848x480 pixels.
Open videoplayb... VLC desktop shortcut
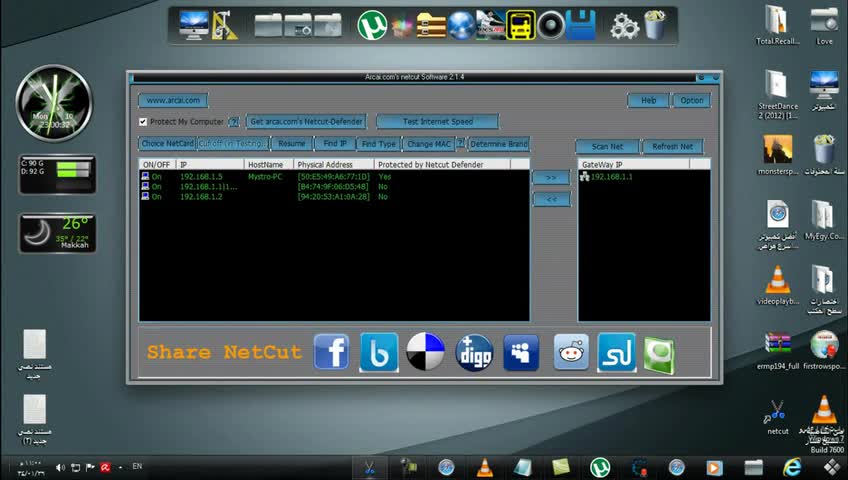tap(777, 285)
